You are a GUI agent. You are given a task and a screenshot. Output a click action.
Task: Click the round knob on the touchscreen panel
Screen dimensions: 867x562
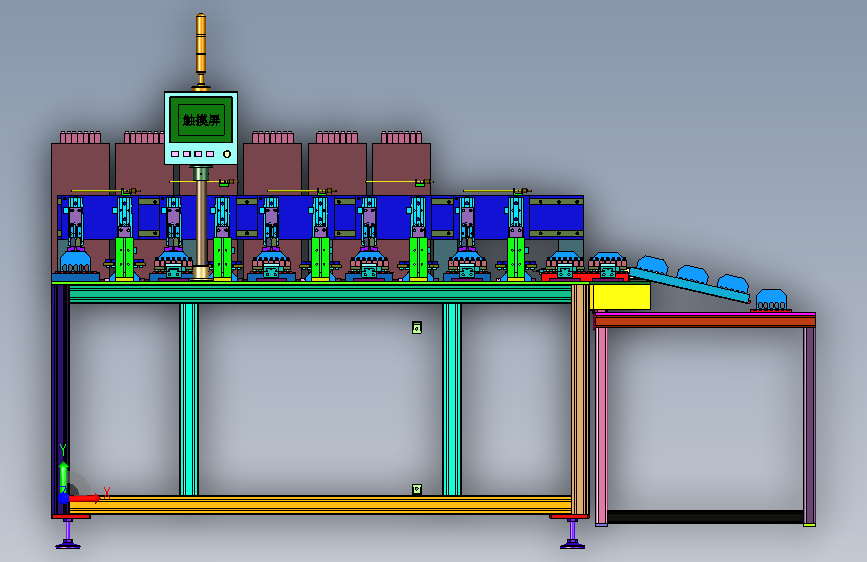tap(227, 154)
